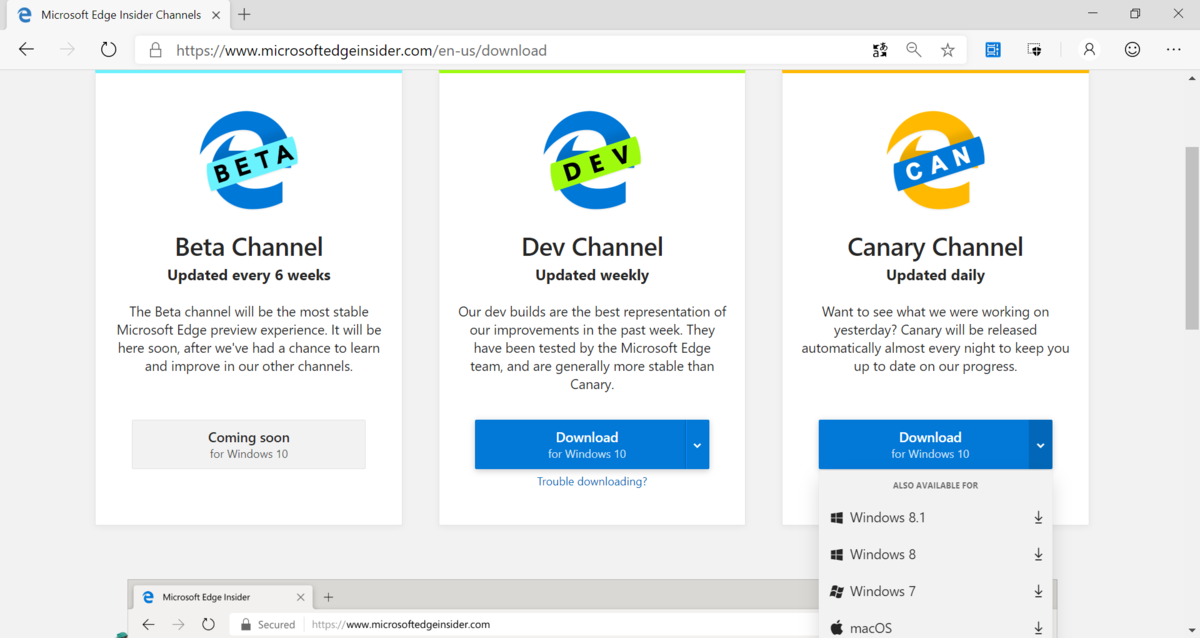Open a new tab with plus button

tap(244, 15)
